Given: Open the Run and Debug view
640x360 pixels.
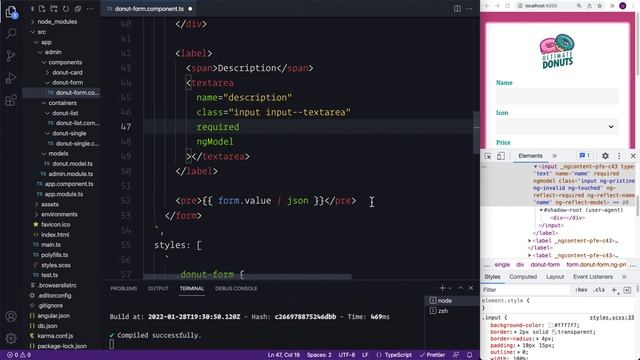Looking at the screenshot, I should [x=11, y=78].
